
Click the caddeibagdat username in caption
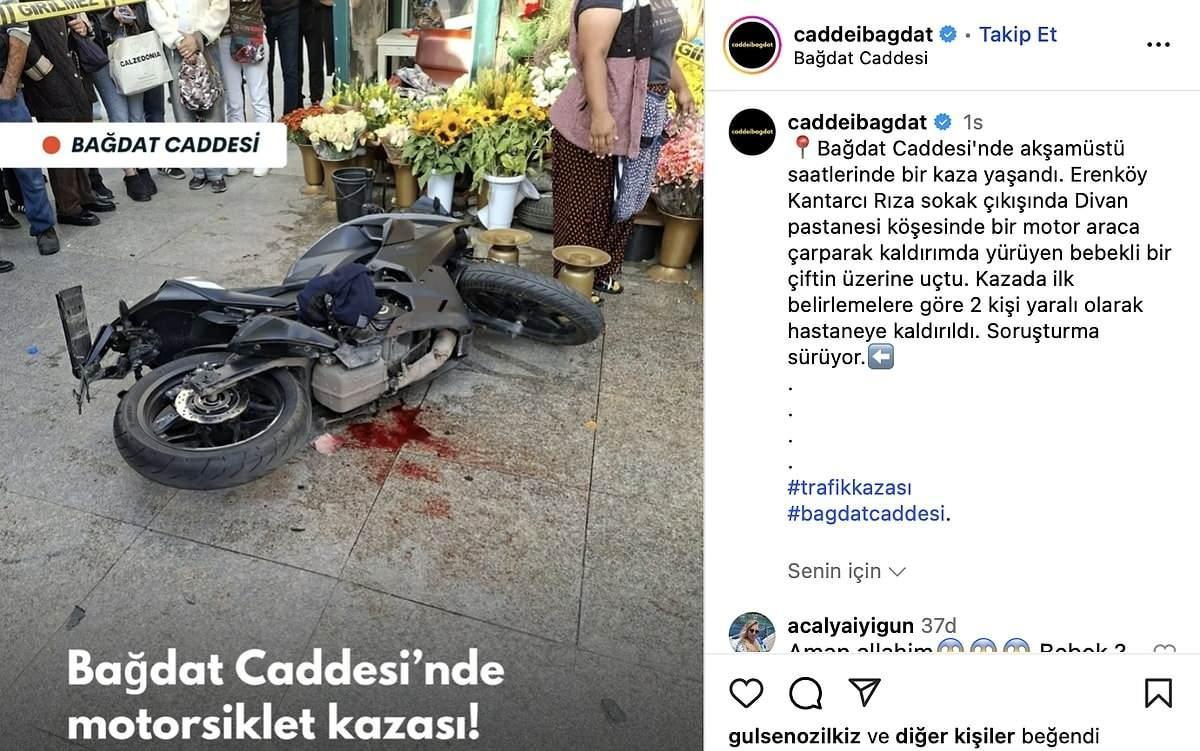pos(859,122)
